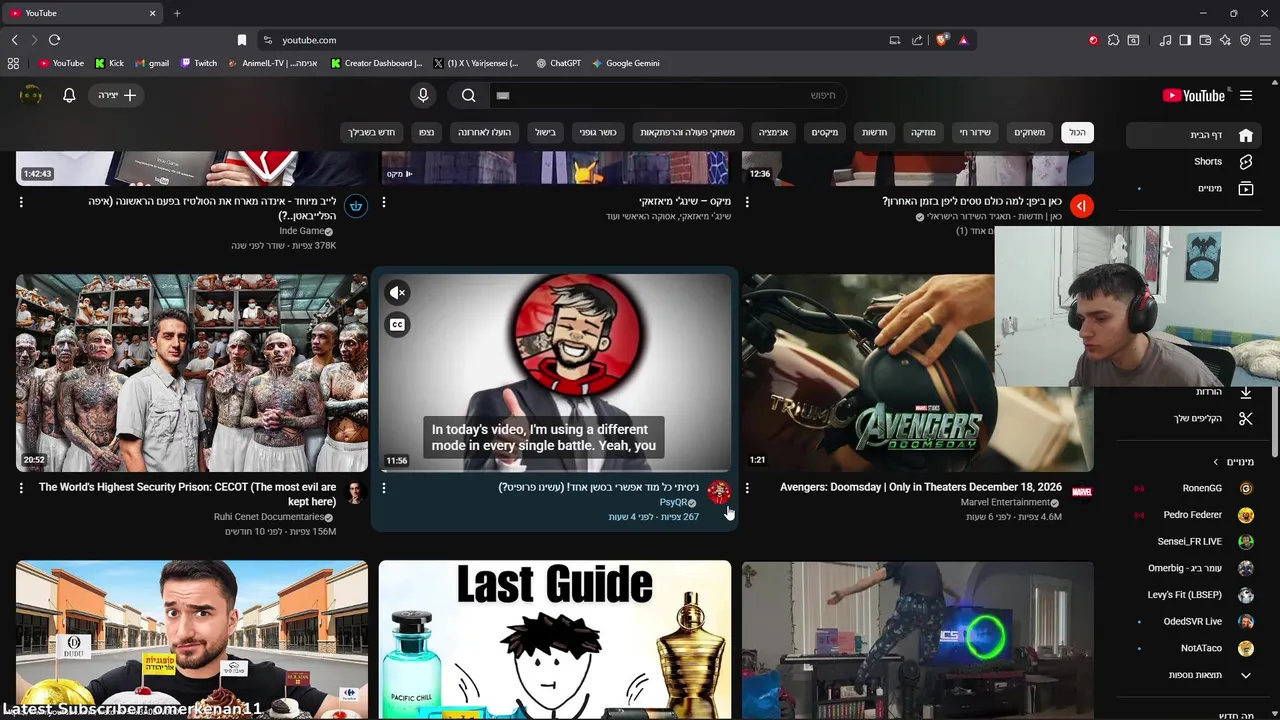Screen dimensions: 1280x720
Task: Expand תוצאות נוספות in subscriptions list
Action: (x=1193, y=675)
